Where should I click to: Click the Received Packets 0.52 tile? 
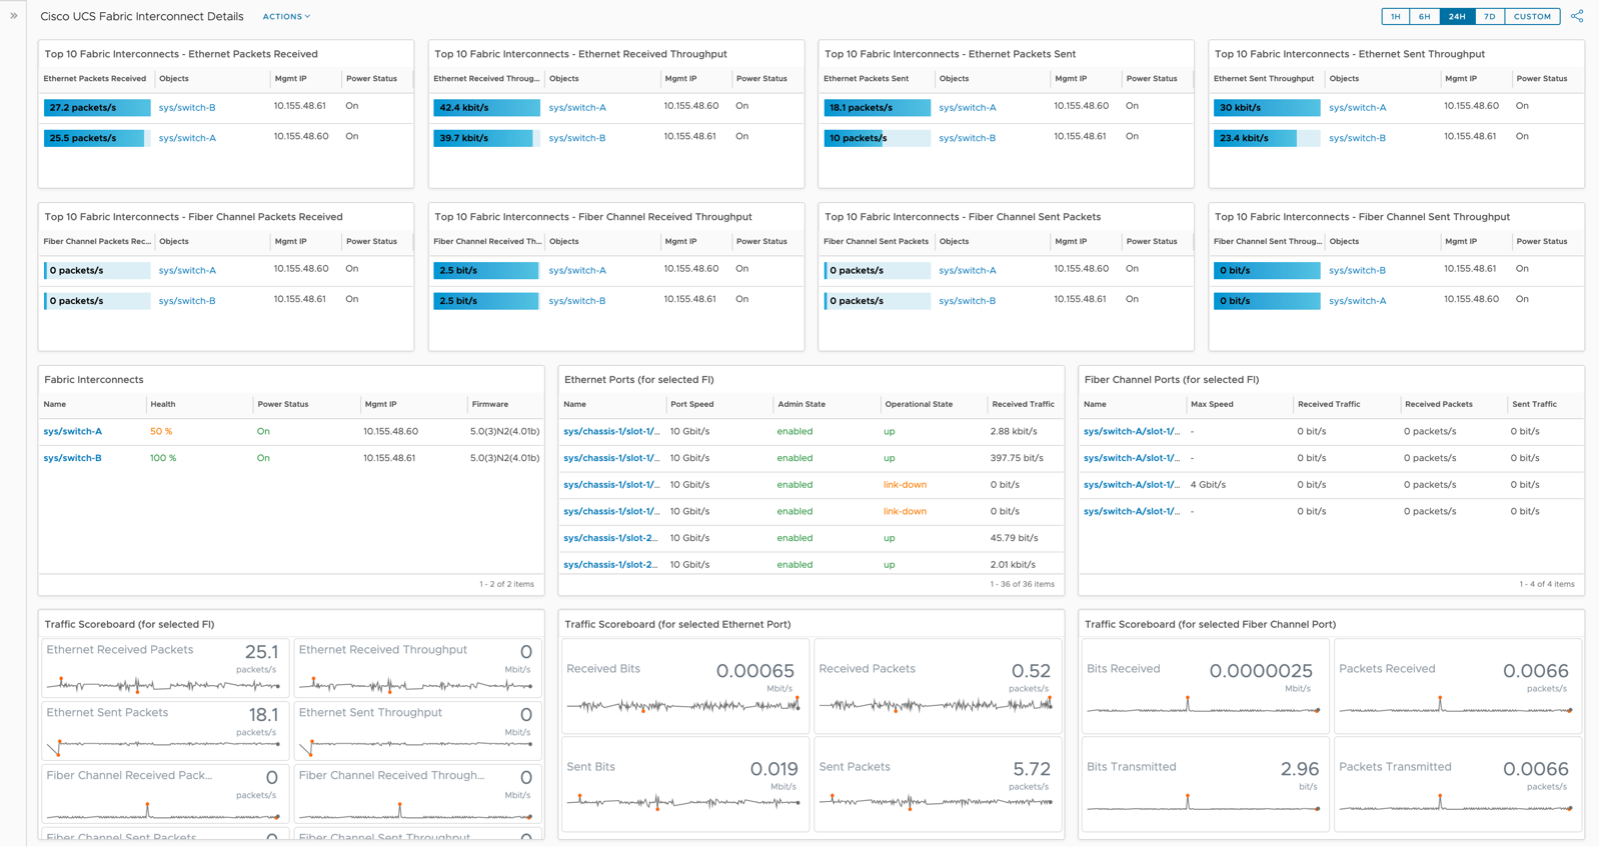(937, 687)
